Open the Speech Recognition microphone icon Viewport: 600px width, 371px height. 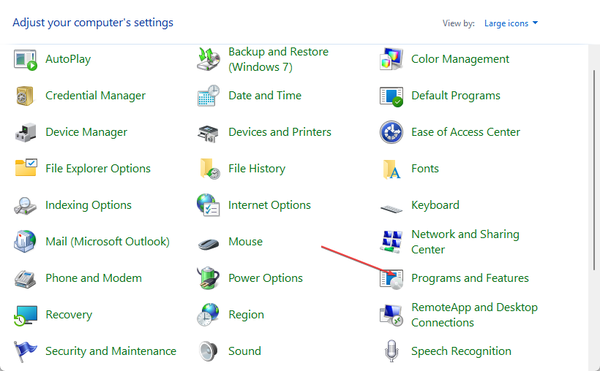coord(391,351)
